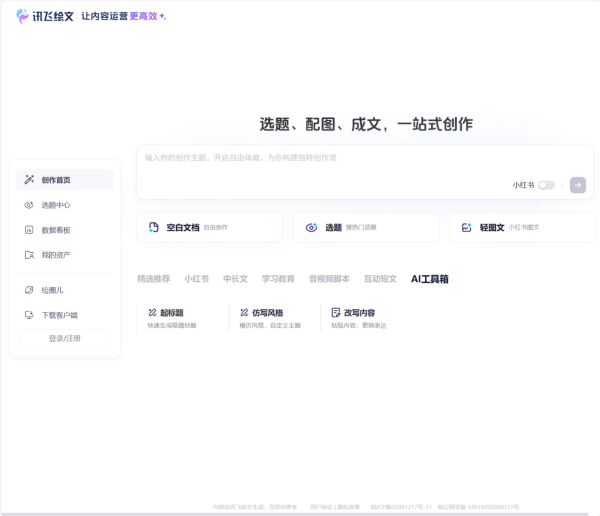Click the image icon on 轻图文 card

(466, 227)
